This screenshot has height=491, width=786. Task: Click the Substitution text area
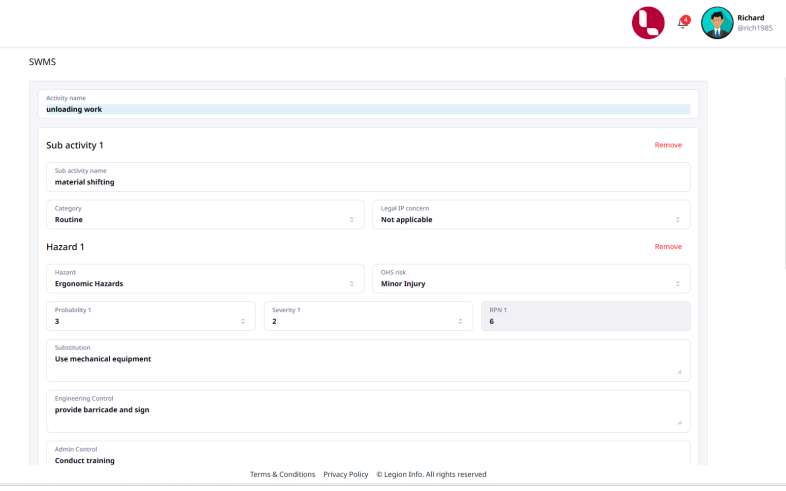click(x=367, y=361)
